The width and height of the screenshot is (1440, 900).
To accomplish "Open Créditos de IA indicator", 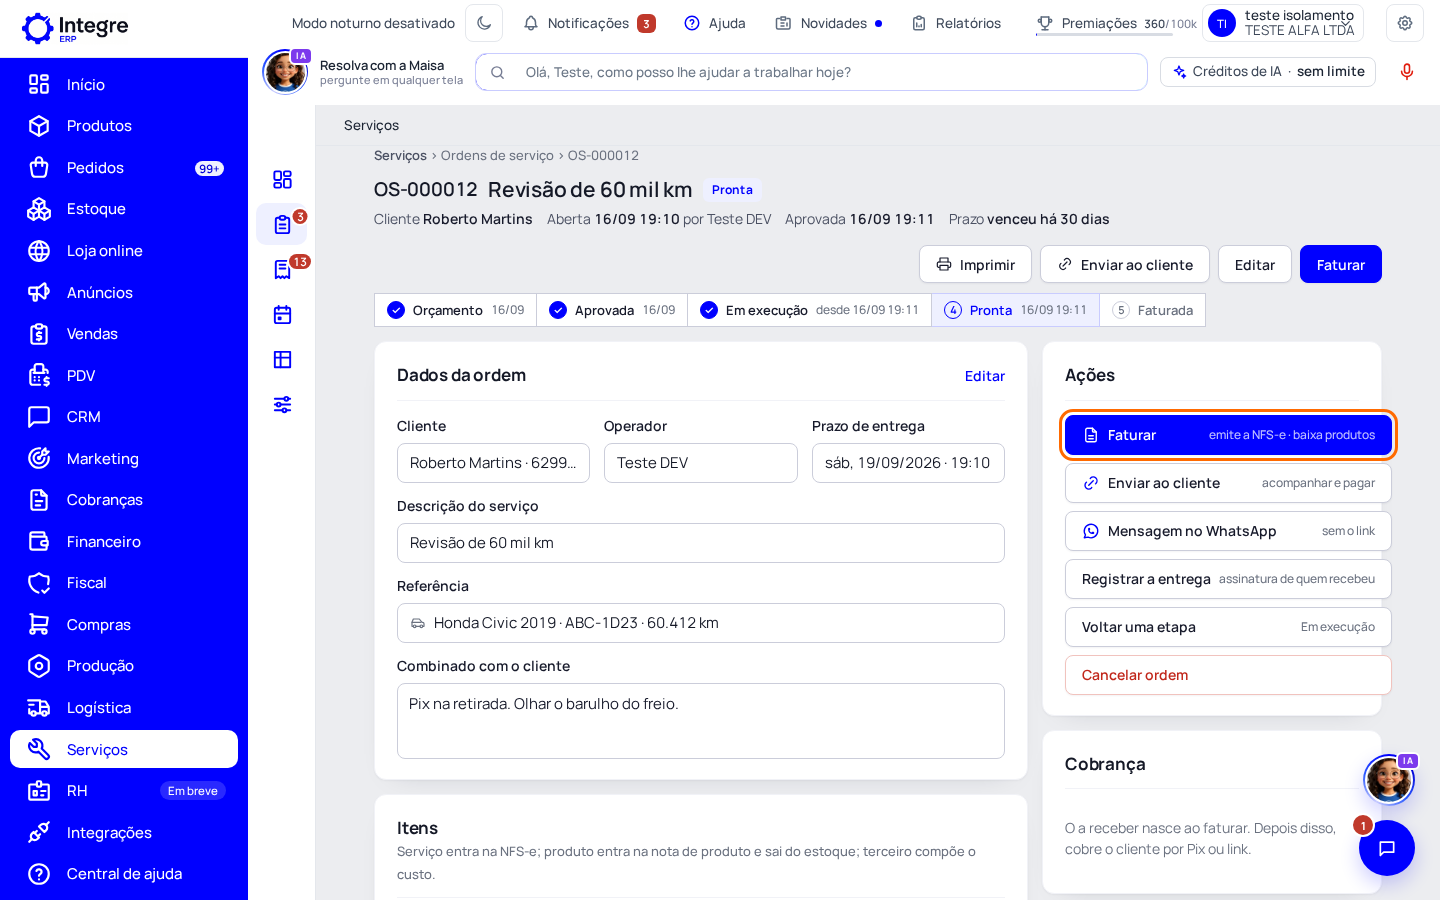I will (x=1268, y=71).
